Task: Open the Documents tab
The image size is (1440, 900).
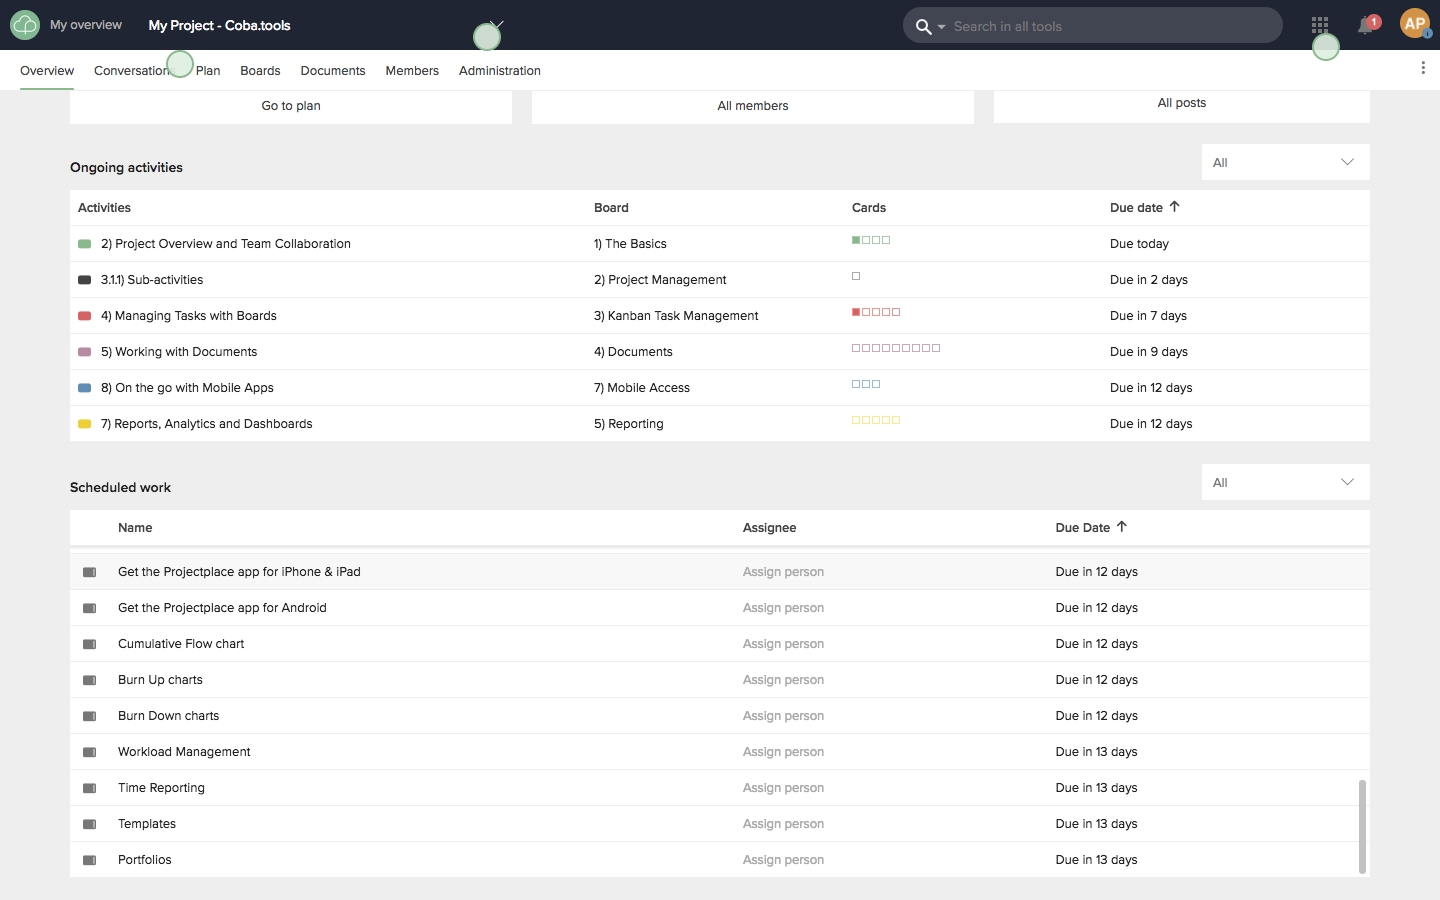Action: click(332, 71)
